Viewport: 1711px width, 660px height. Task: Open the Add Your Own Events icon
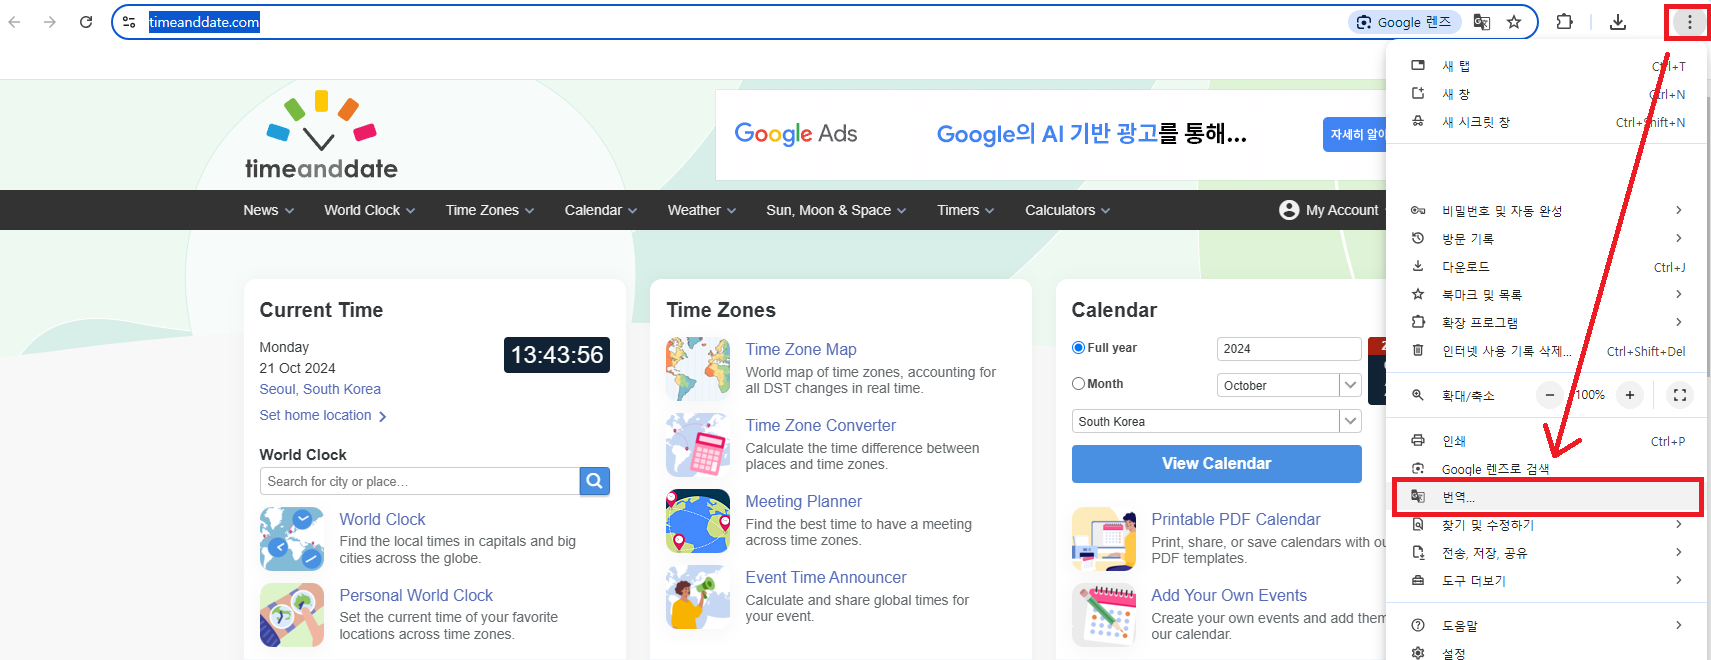click(x=1104, y=615)
